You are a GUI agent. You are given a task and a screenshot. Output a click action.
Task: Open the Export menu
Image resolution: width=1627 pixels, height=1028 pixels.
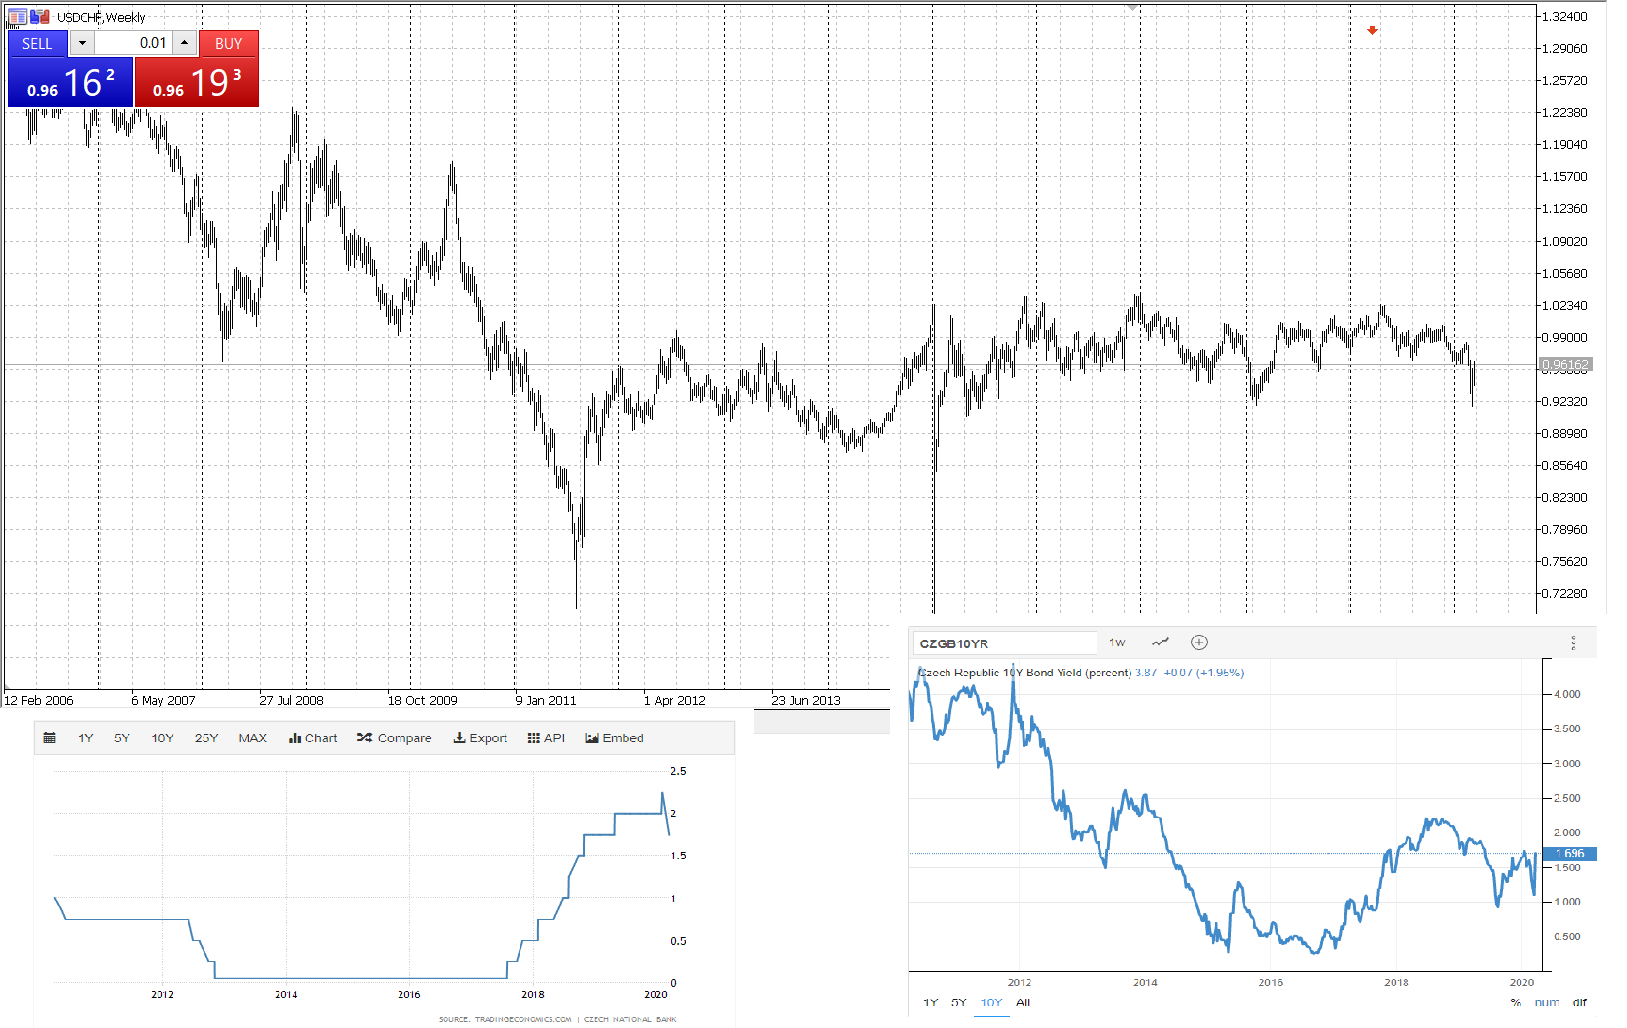(480, 738)
